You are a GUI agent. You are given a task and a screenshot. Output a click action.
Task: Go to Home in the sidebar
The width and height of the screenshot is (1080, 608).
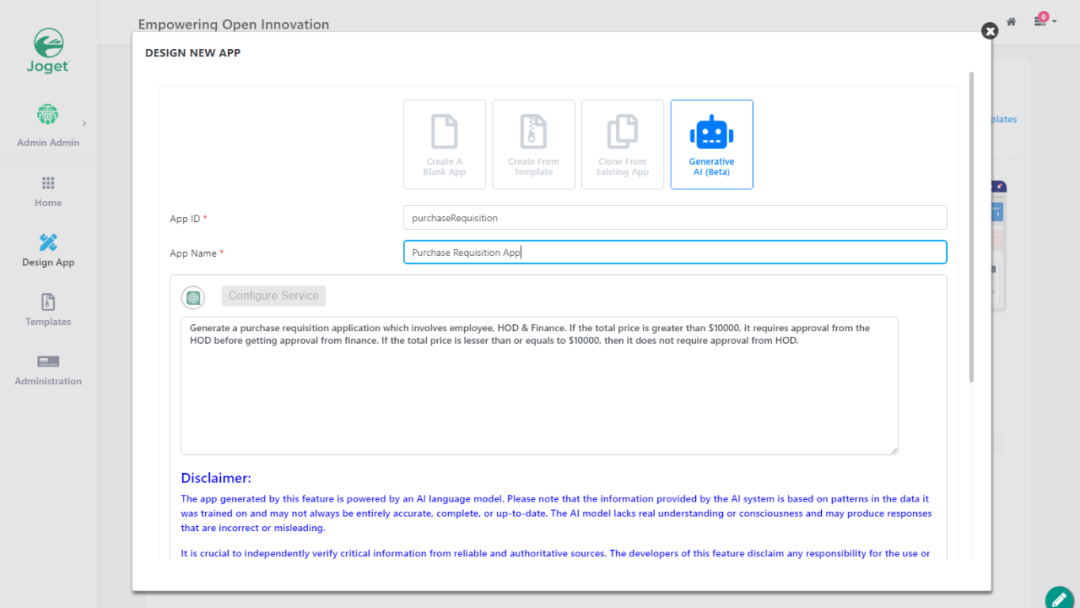pyautogui.click(x=48, y=191)
